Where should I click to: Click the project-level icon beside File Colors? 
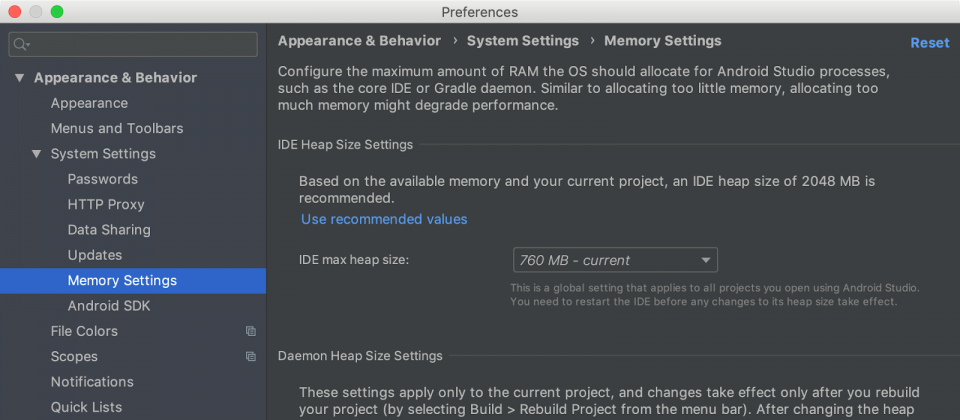(x=250, y=331)
